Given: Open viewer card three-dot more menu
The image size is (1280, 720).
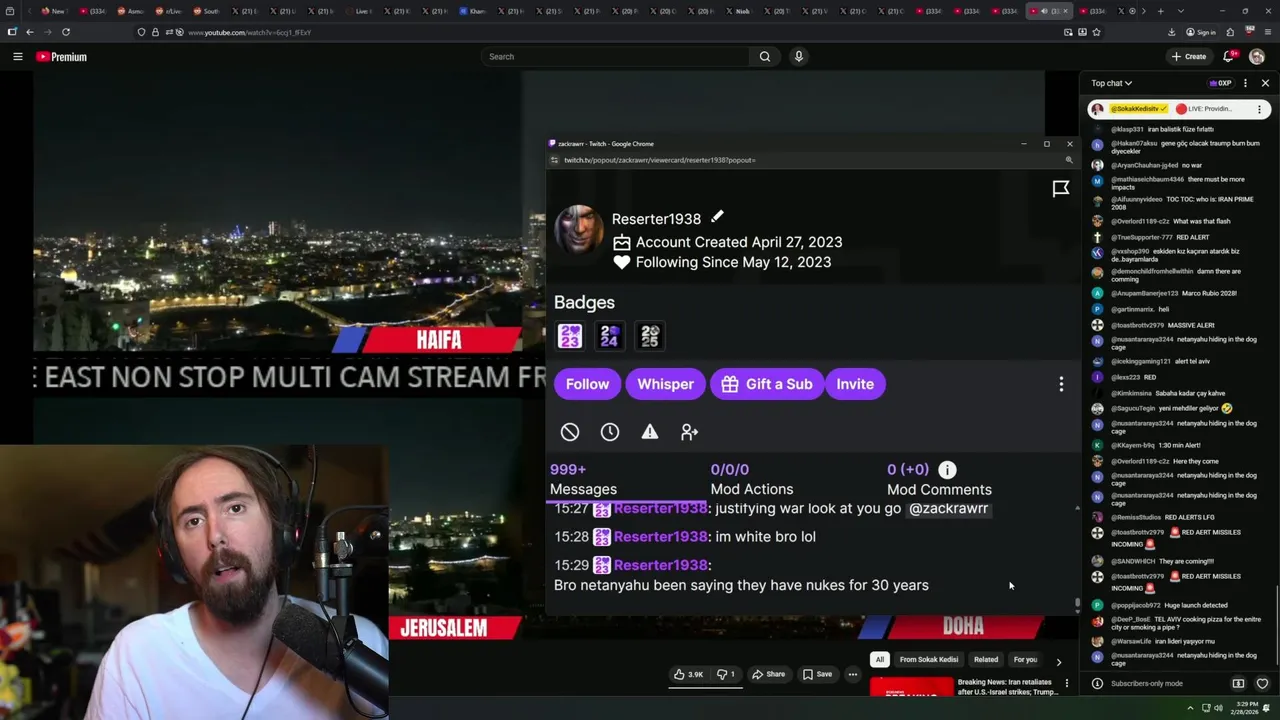Looking at the screenshot, I should (1061, 384).
